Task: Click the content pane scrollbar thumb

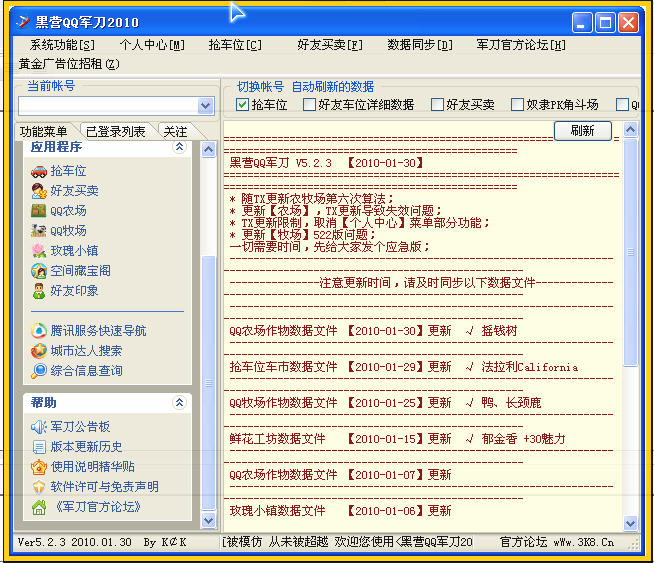Action: [631, 252]
